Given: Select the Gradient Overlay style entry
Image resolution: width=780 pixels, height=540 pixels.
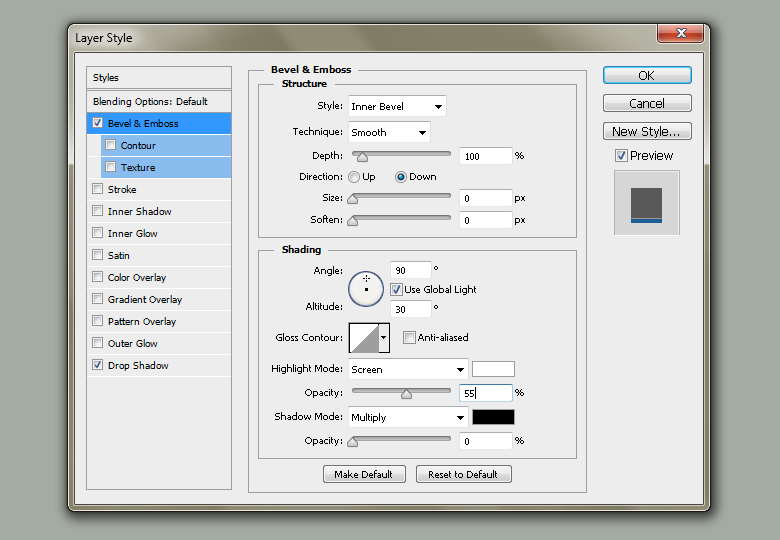Looking at the screenshot, I should pyautogui.click(x=145, y=300).
